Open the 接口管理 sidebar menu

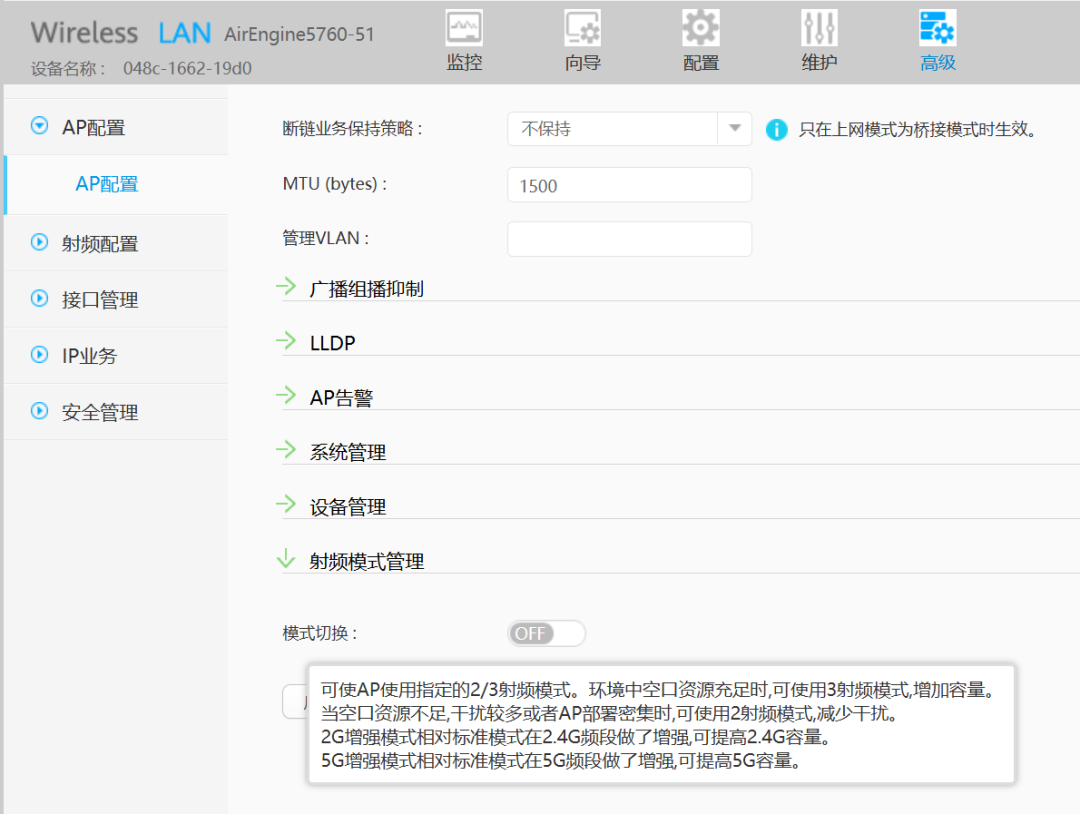coord(100,299)
